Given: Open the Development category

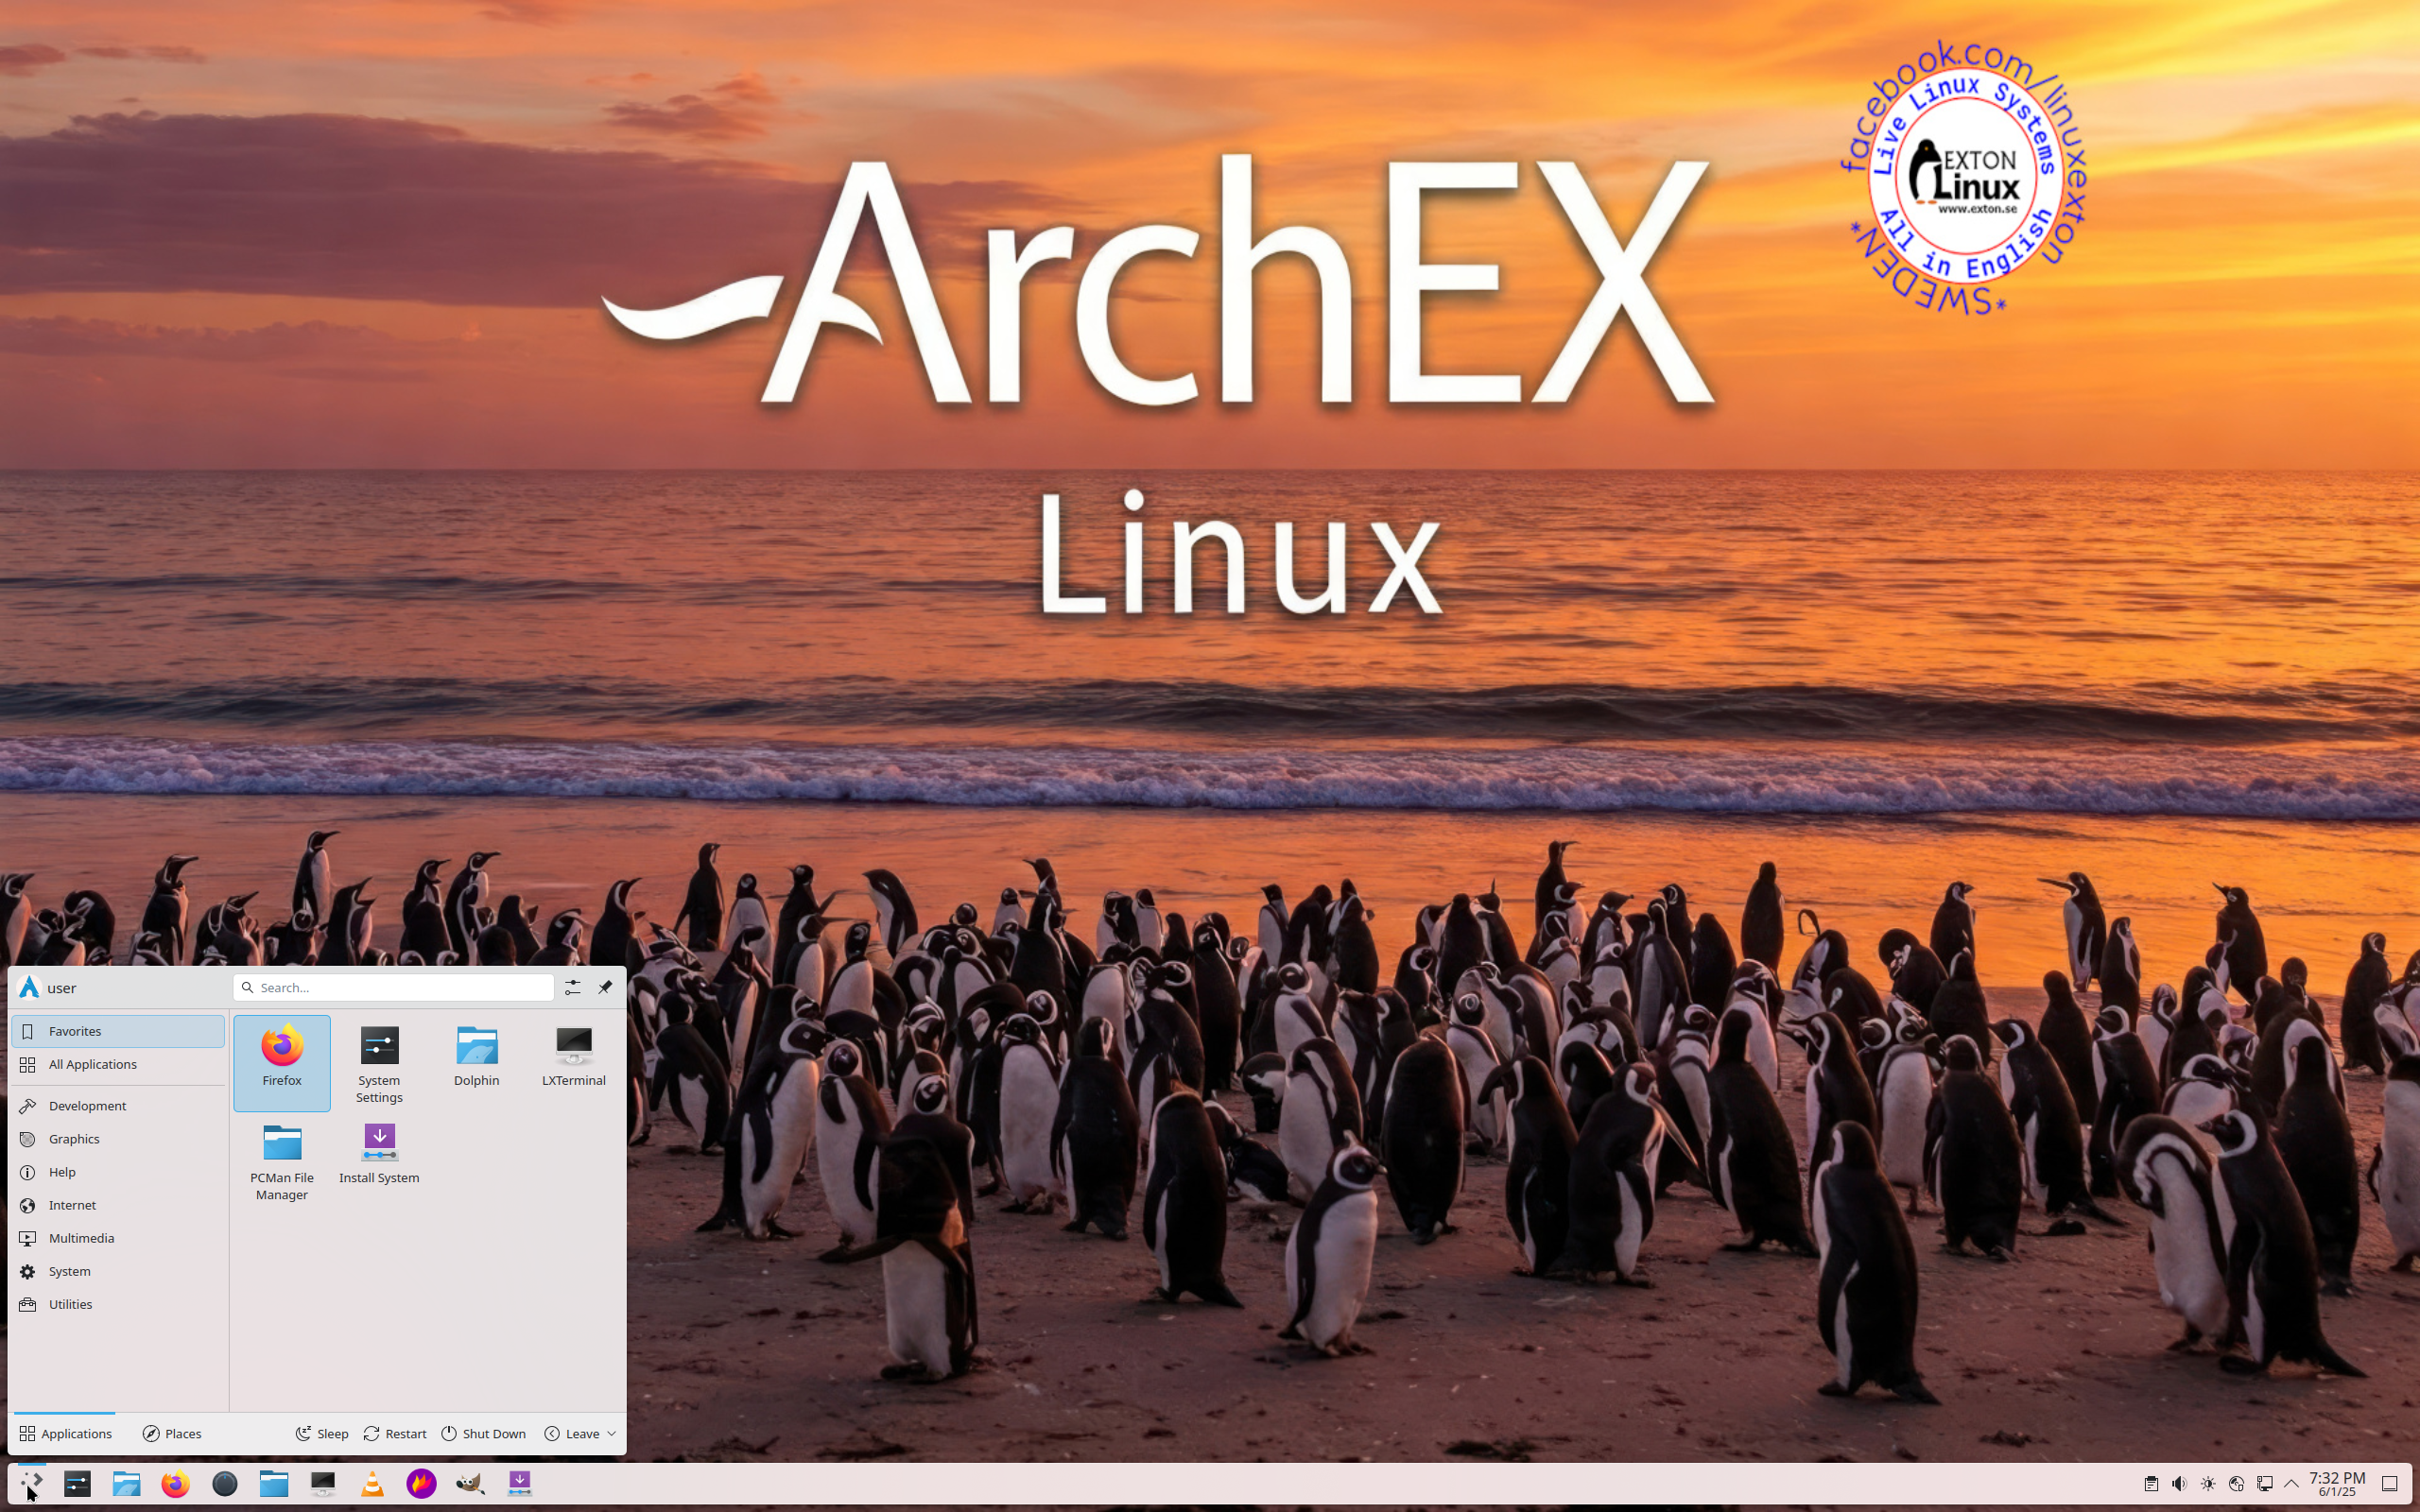Looking at the screenshot, I should [118, 1105].
